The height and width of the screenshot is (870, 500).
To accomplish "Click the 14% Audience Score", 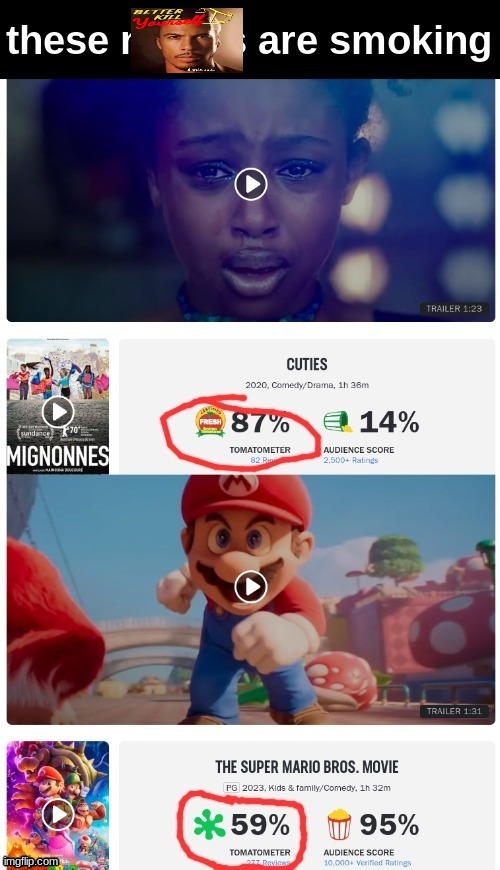I will pos(389,422).
